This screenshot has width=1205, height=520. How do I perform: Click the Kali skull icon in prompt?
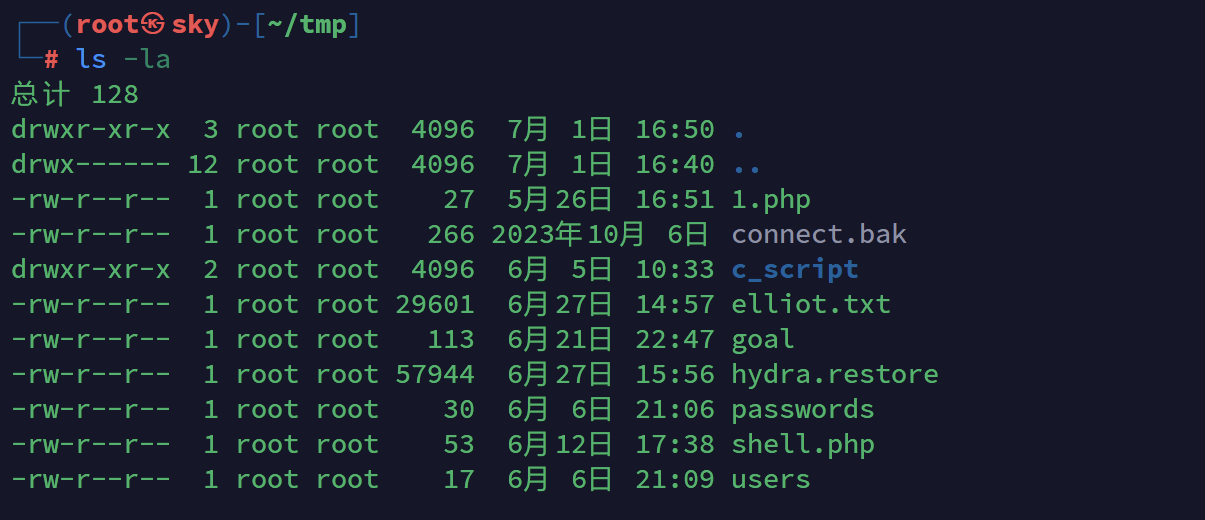[153, 24]
